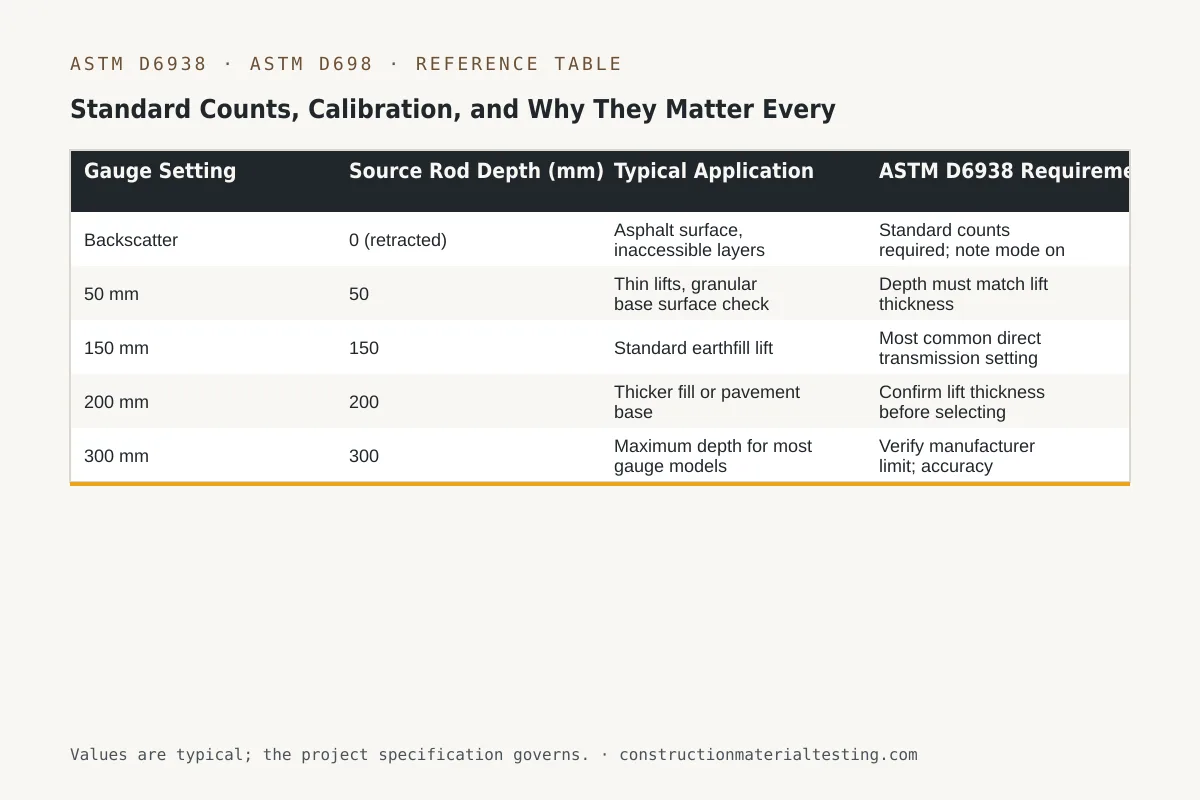Click 'Standard counts required; note mode on' cell
This screenshot has width=1200, height=800.
[972, 240]
